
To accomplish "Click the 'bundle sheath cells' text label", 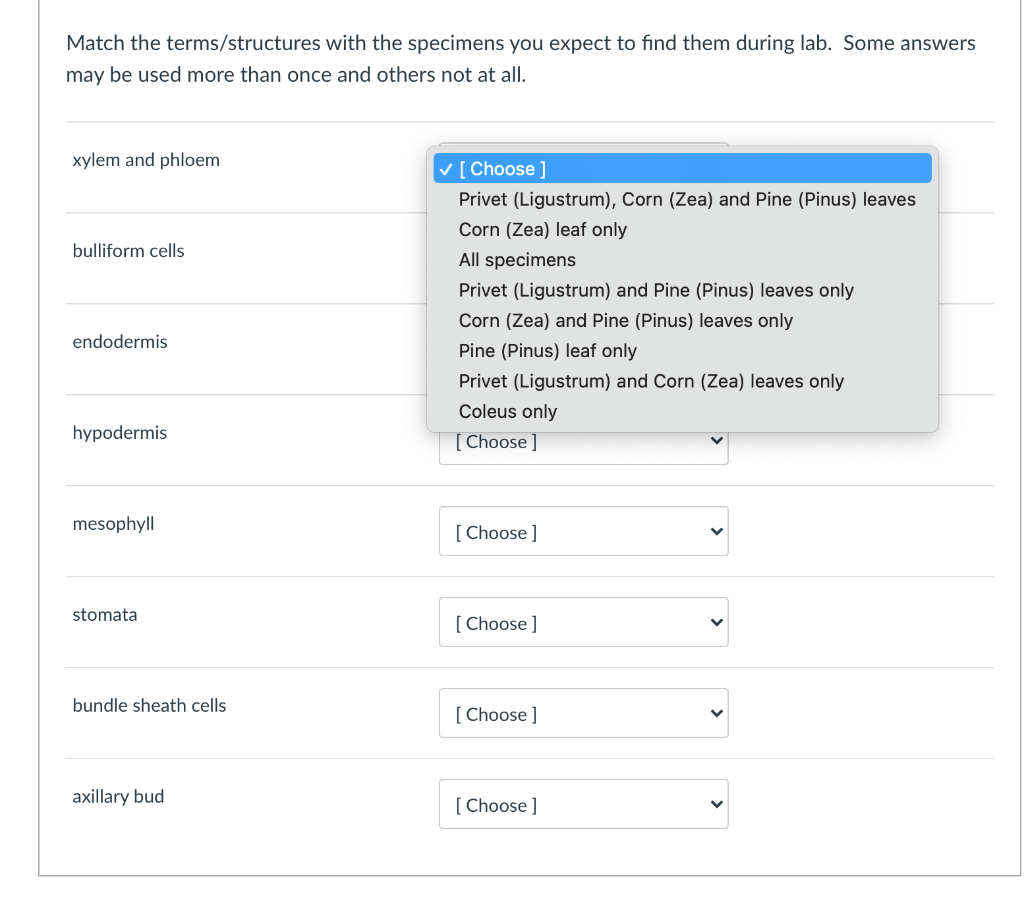I will click(150, 706).
